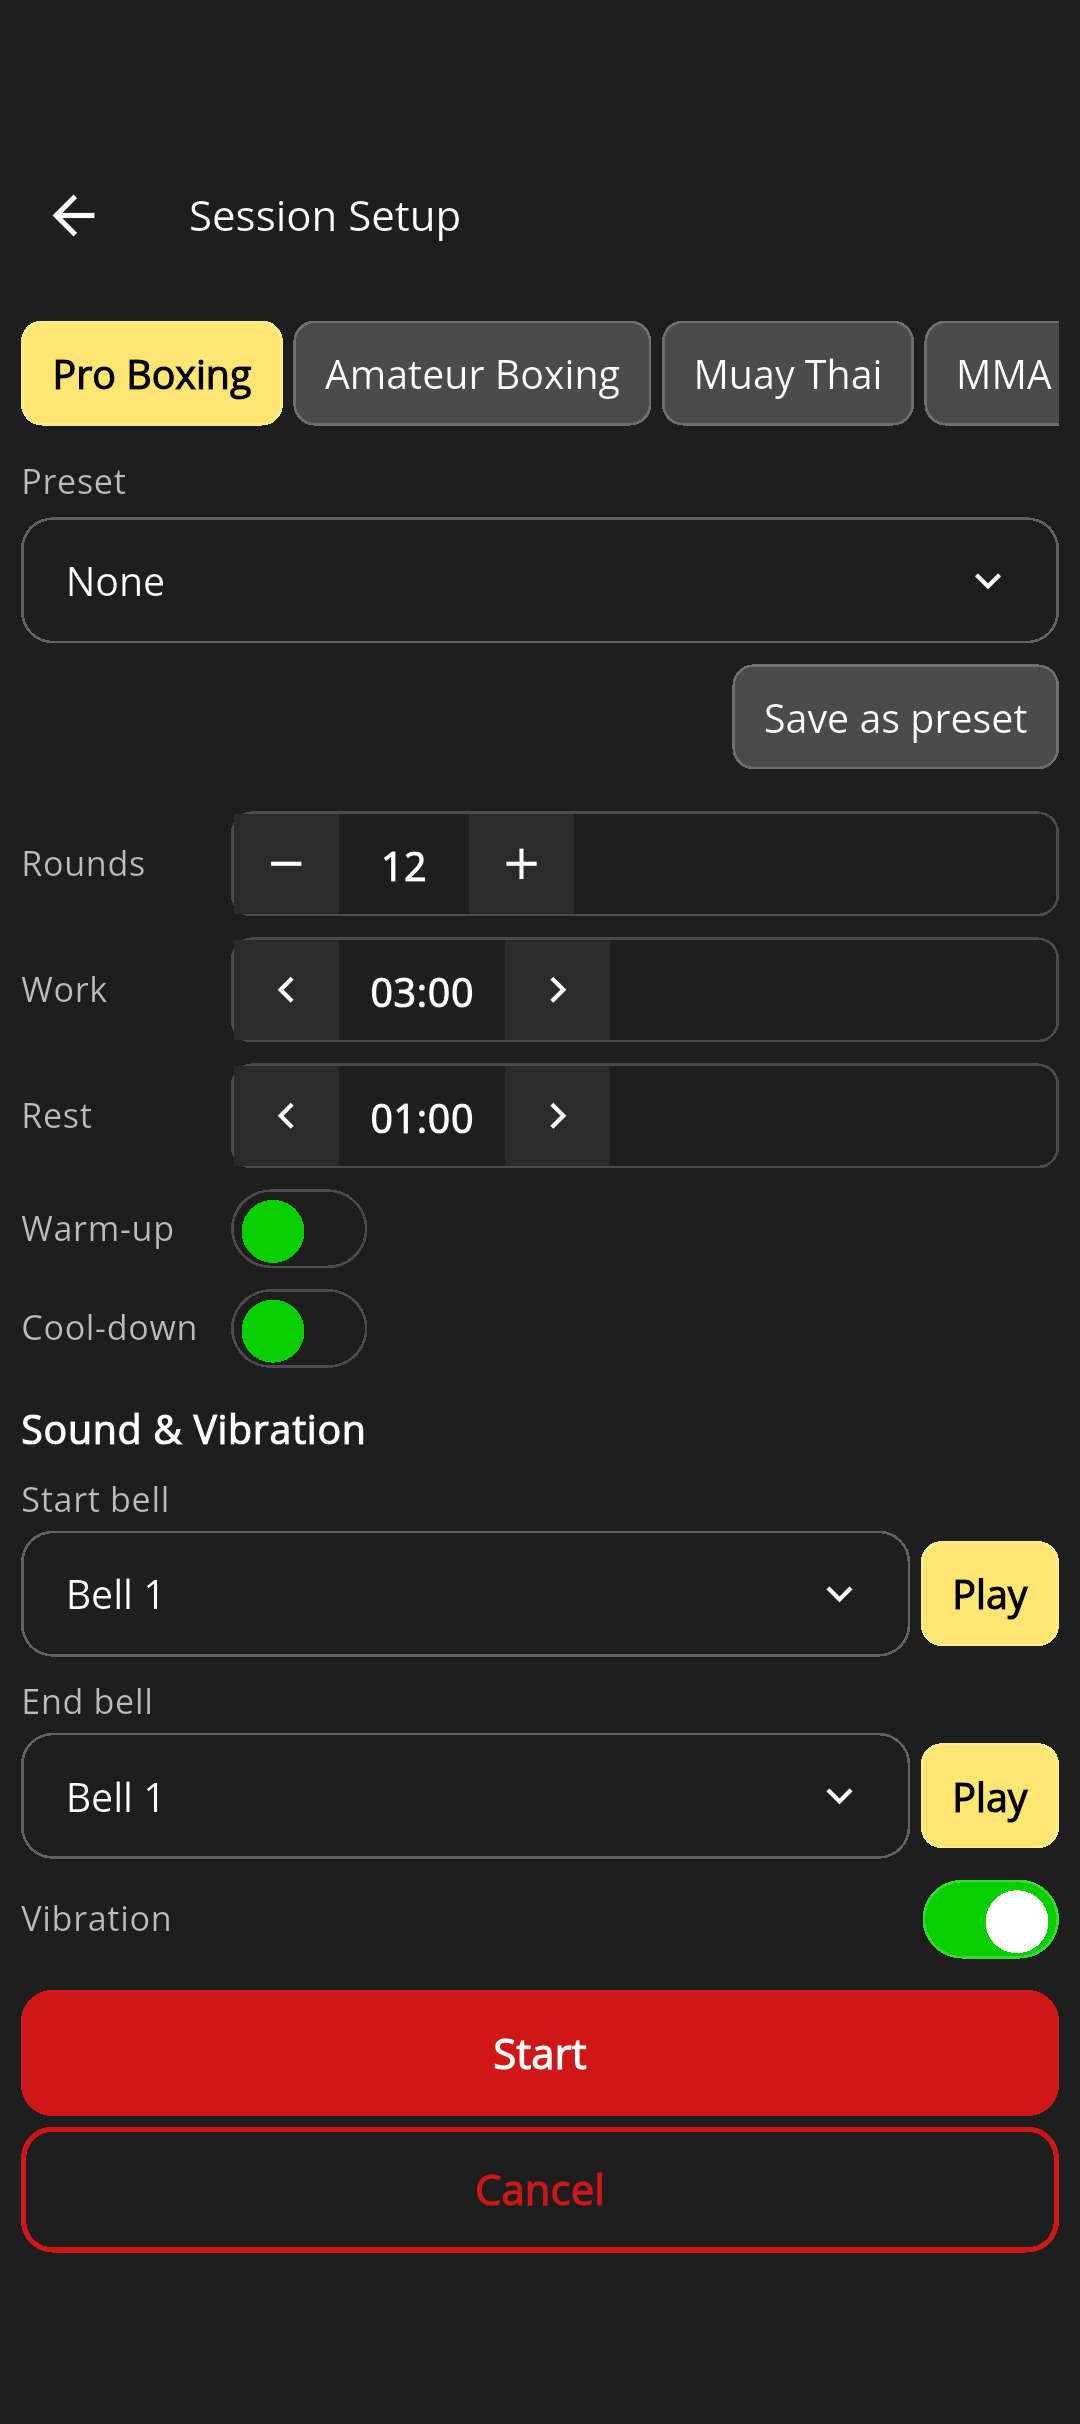Open the Preset dropdown showing None

coord(540,581)
